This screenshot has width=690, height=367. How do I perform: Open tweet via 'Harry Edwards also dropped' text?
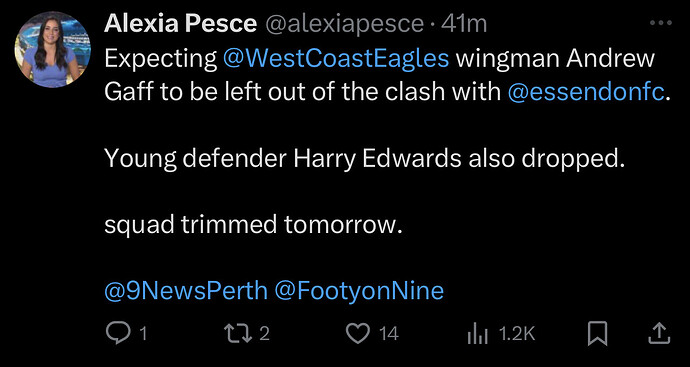coord(459,159)
